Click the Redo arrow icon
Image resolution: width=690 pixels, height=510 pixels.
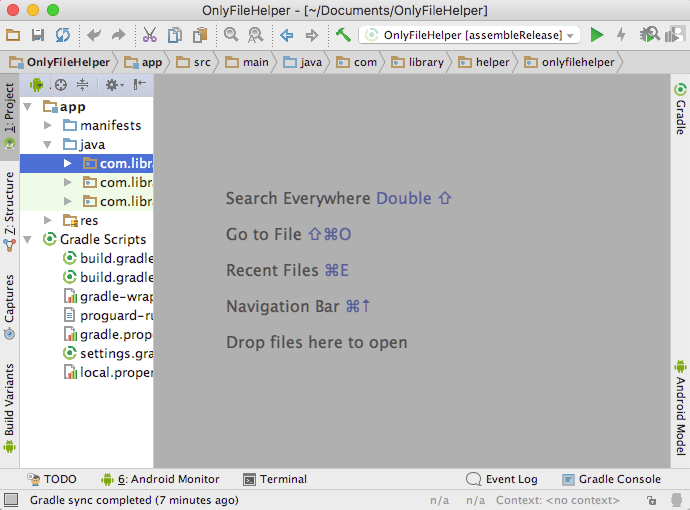pyautogui.click(x=118, y=35)
